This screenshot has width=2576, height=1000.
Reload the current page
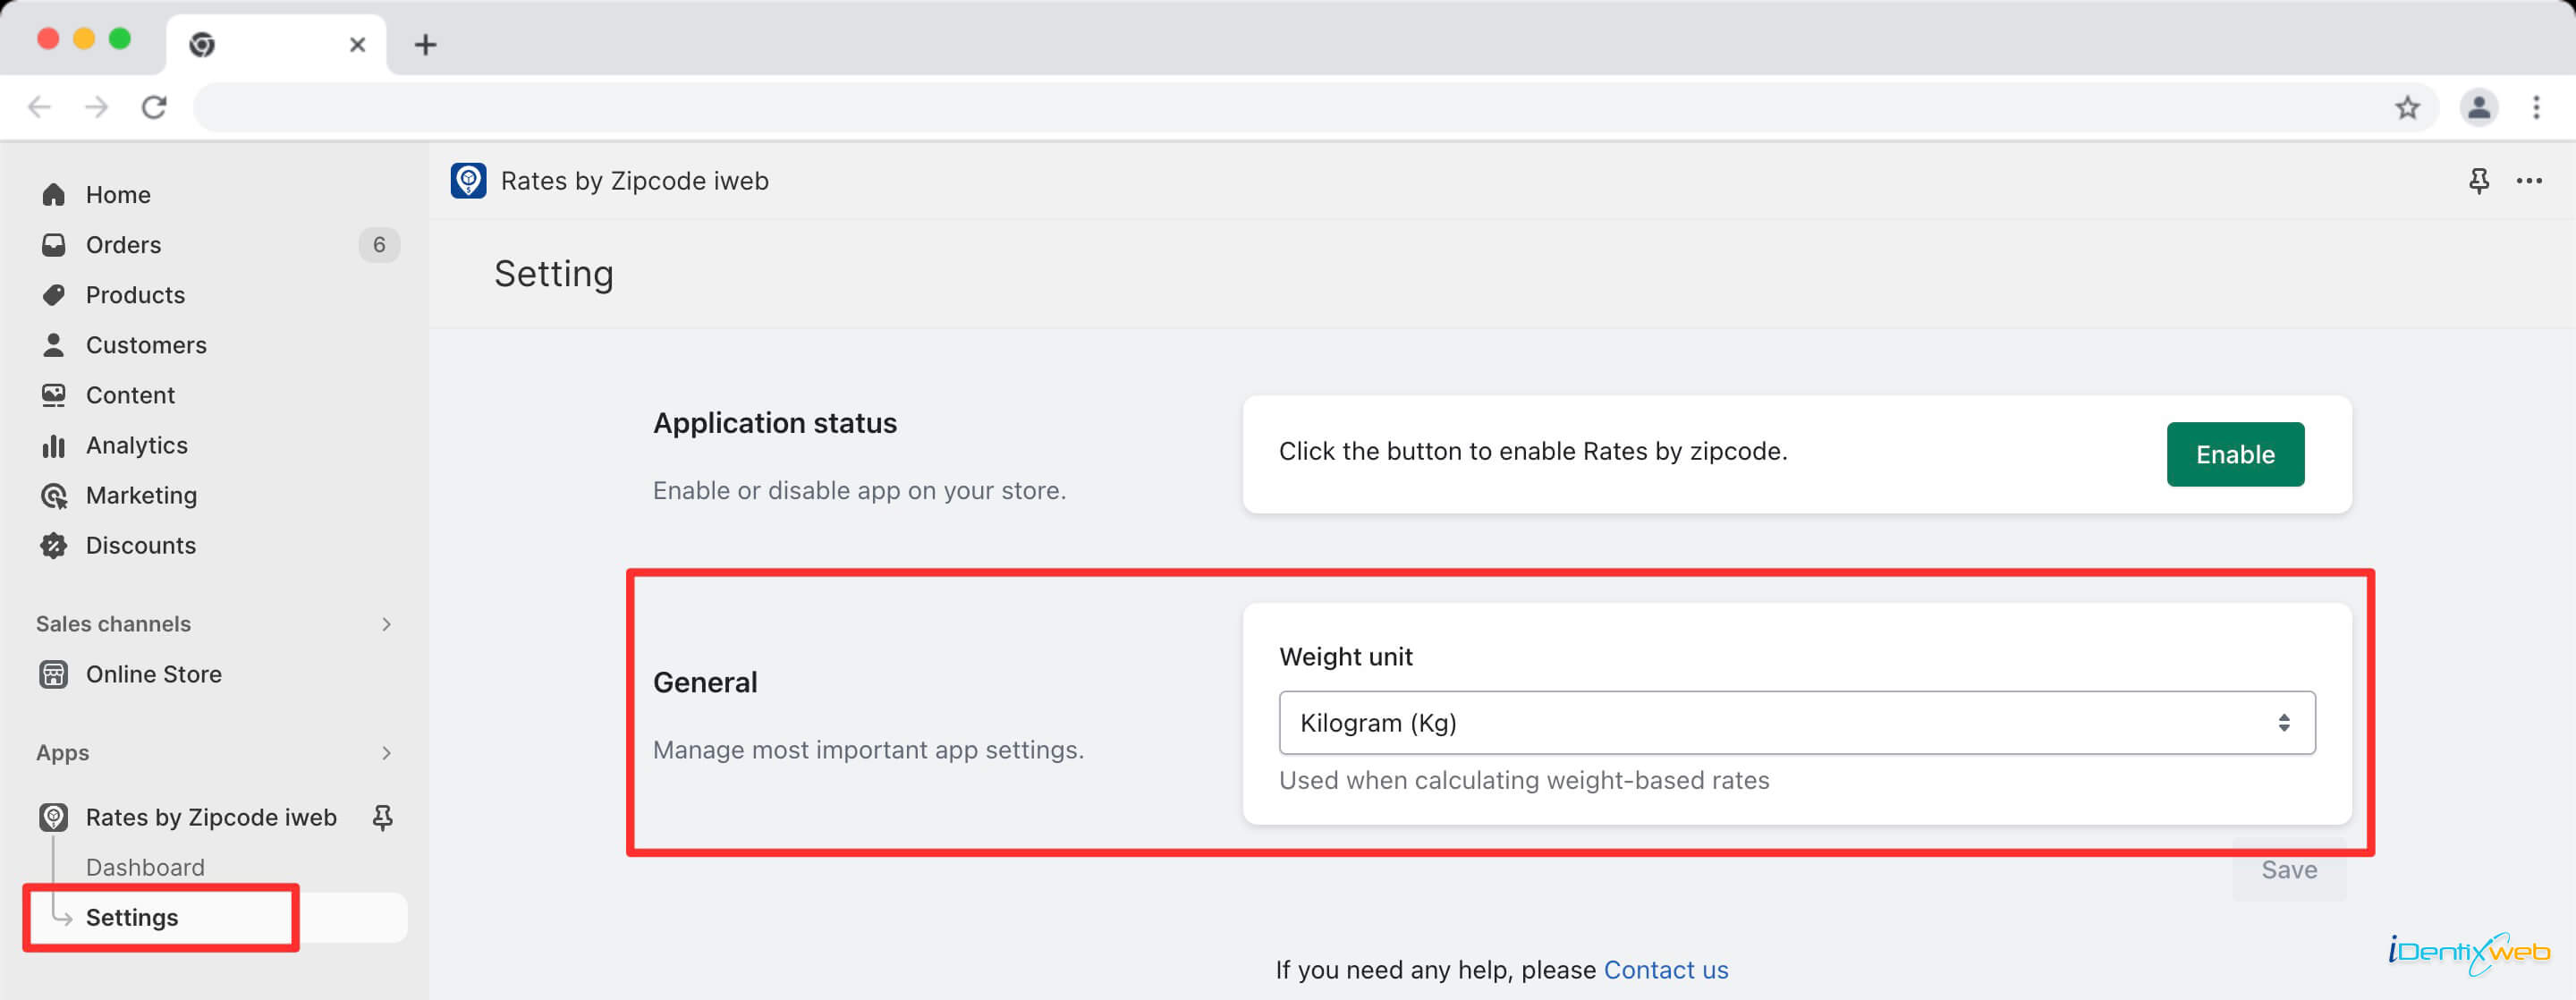click(x=154, y=107)
